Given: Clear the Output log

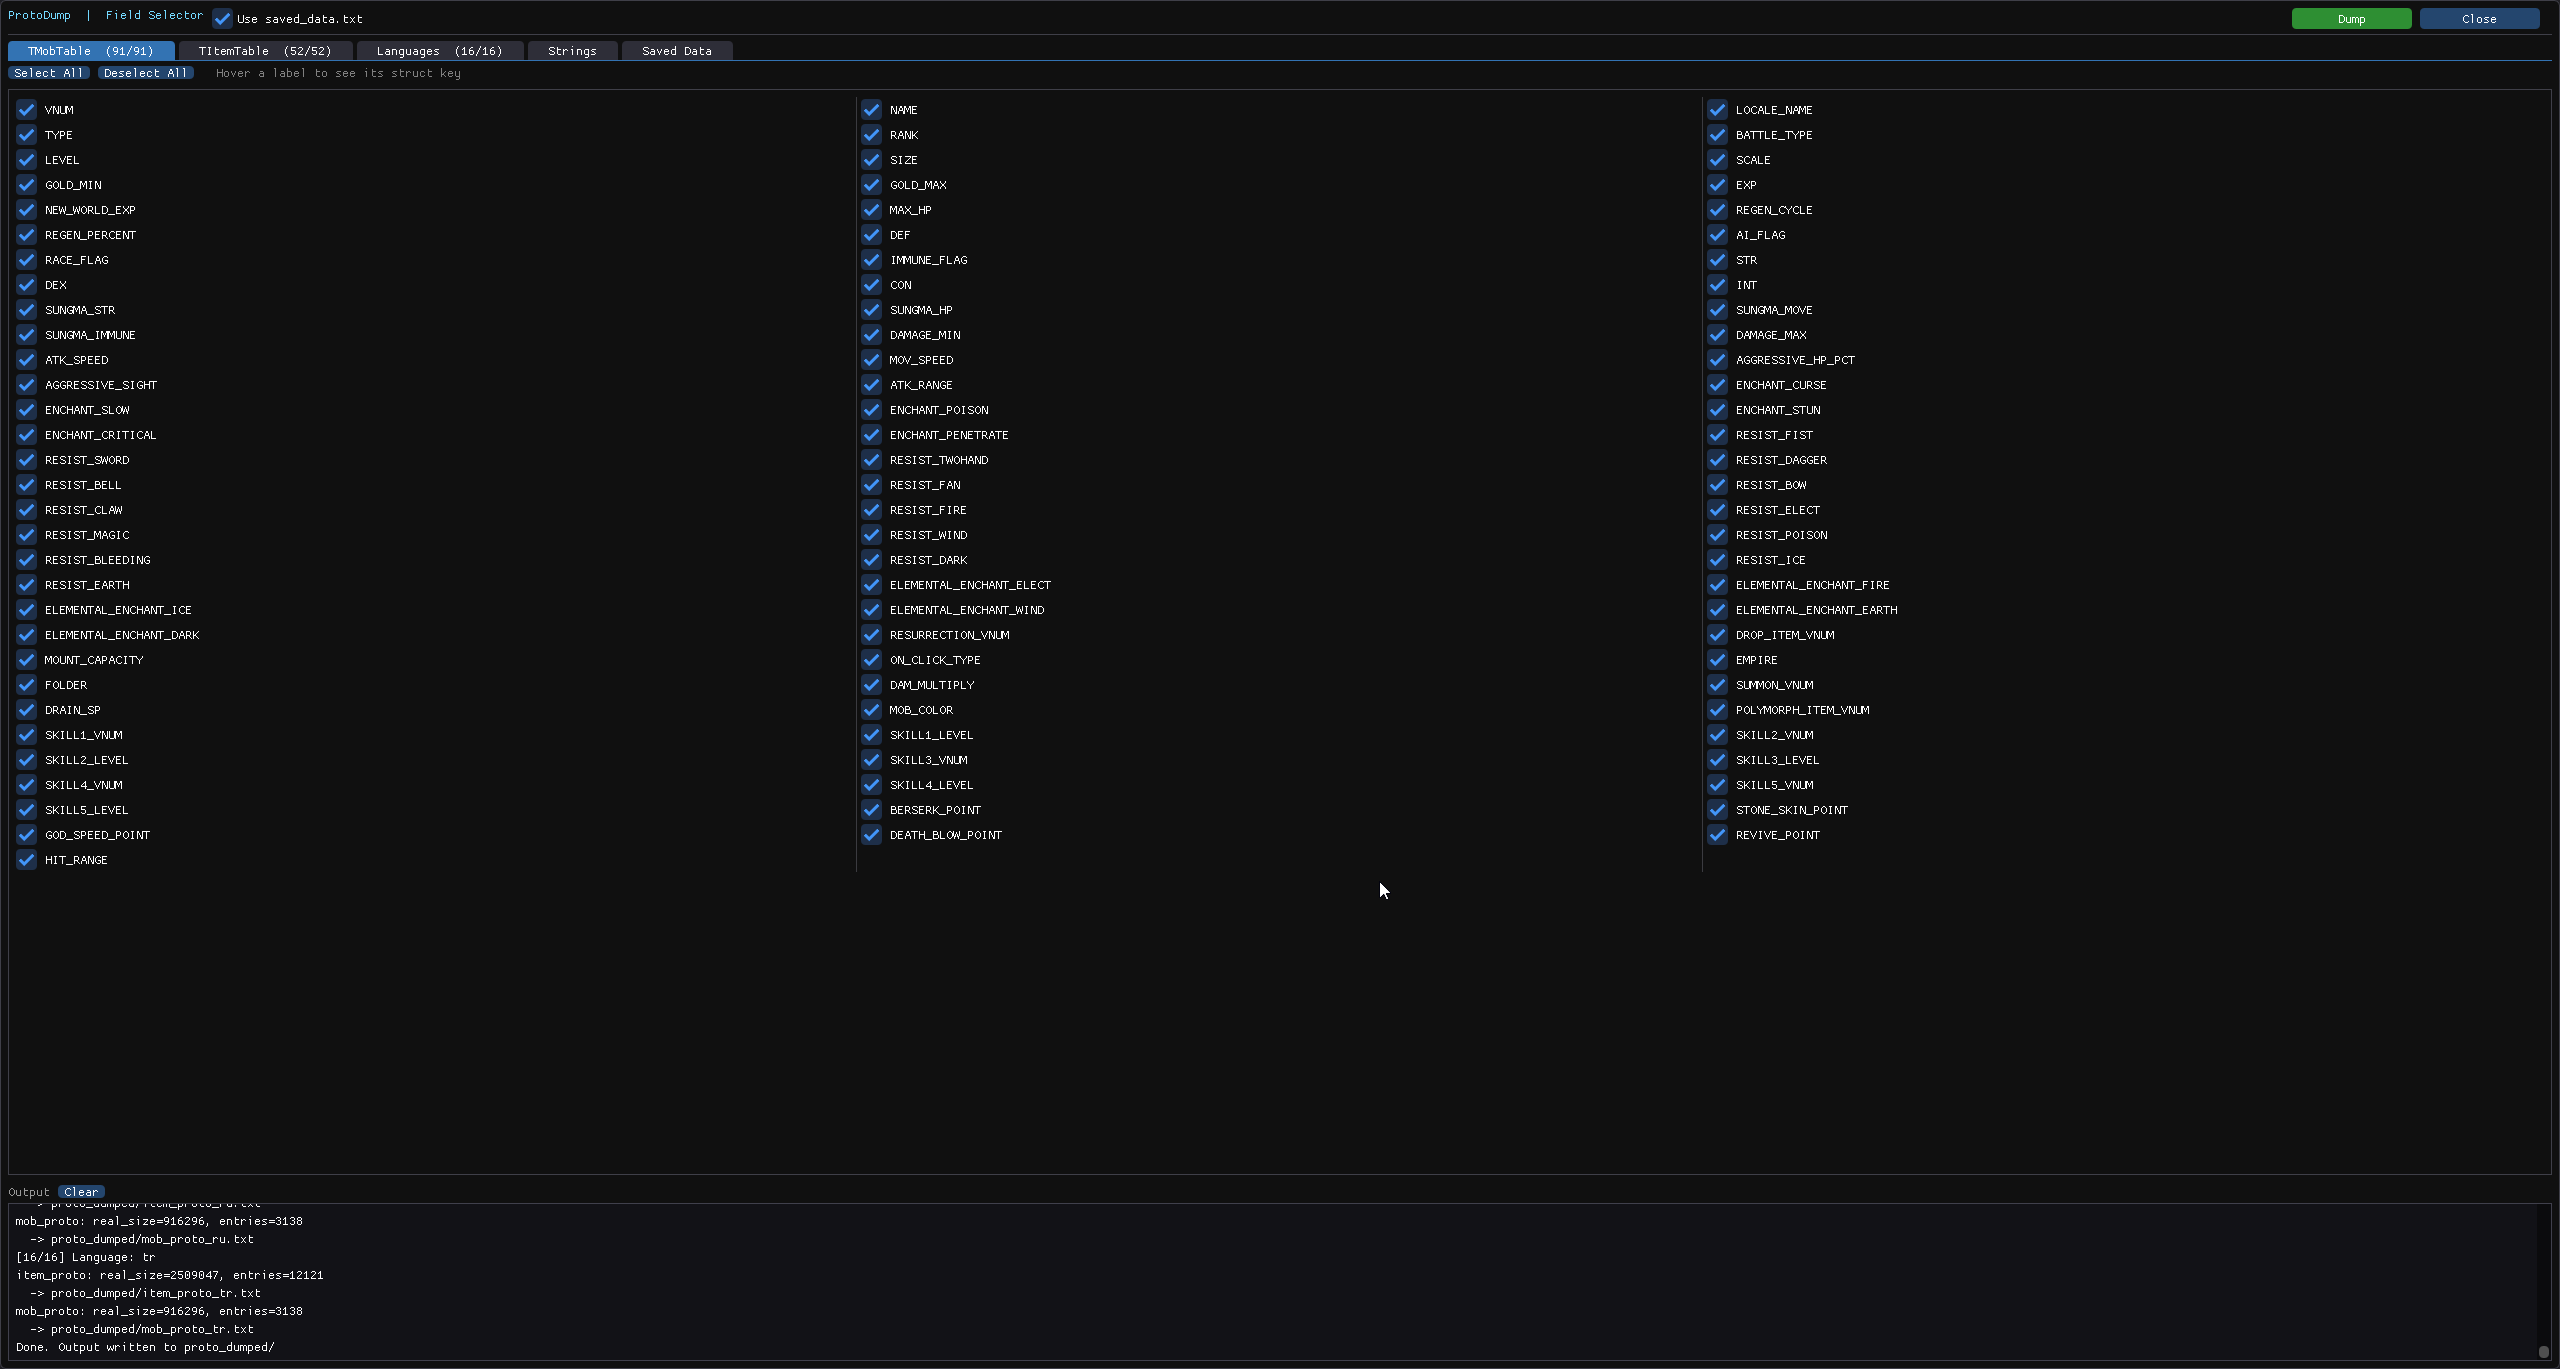Looking at the screenshot, I should coord(81,1192).
